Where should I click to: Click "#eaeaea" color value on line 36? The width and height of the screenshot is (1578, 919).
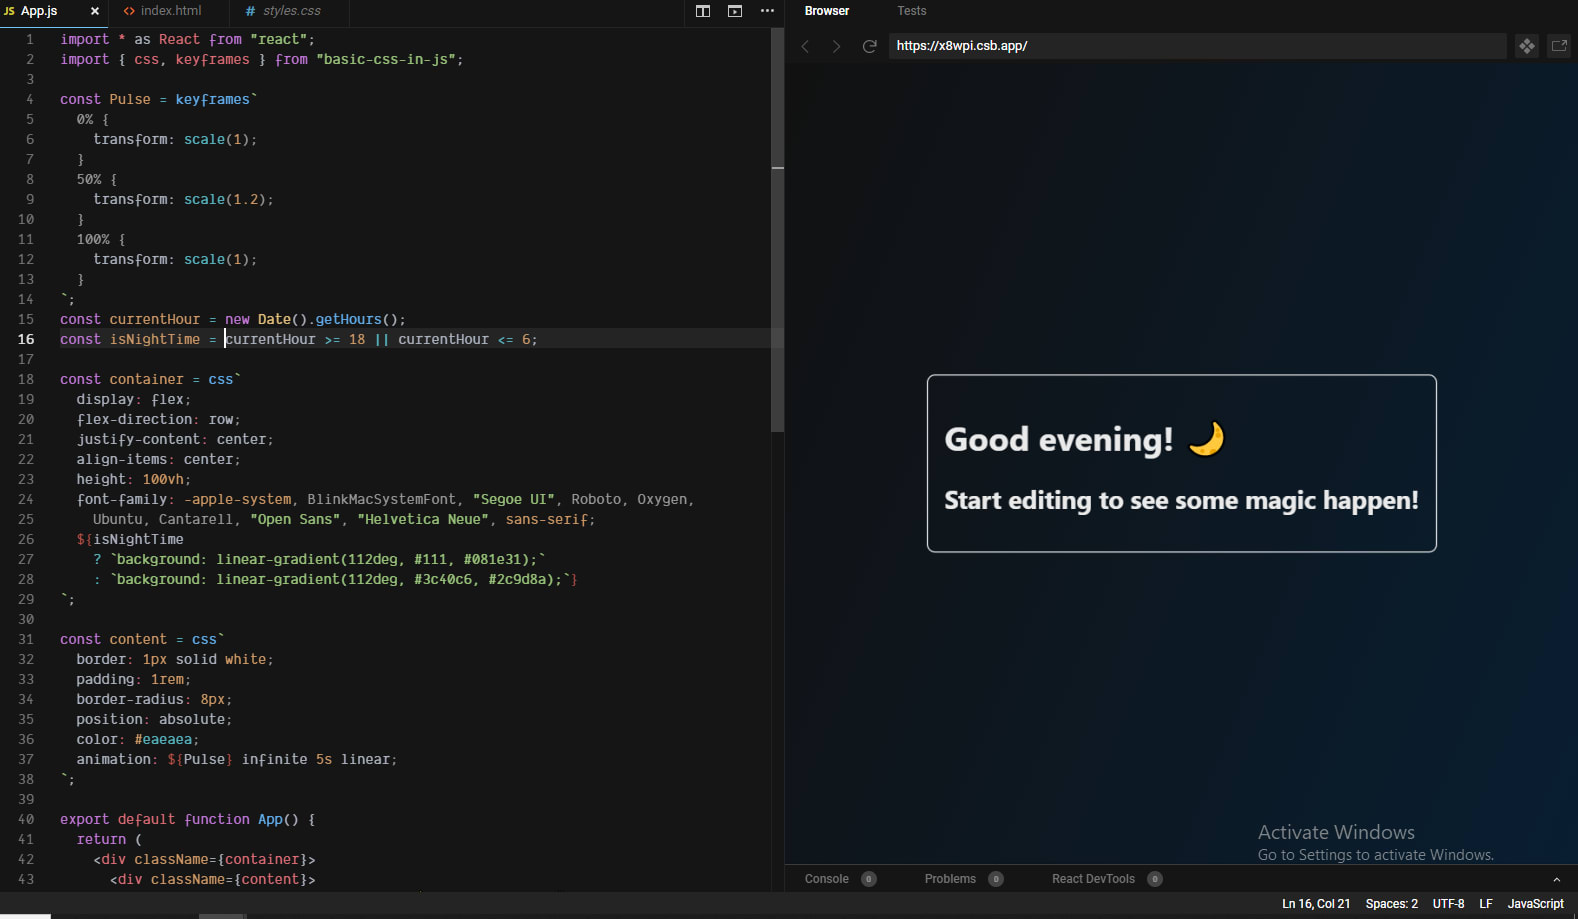click(x=163, y=739)
